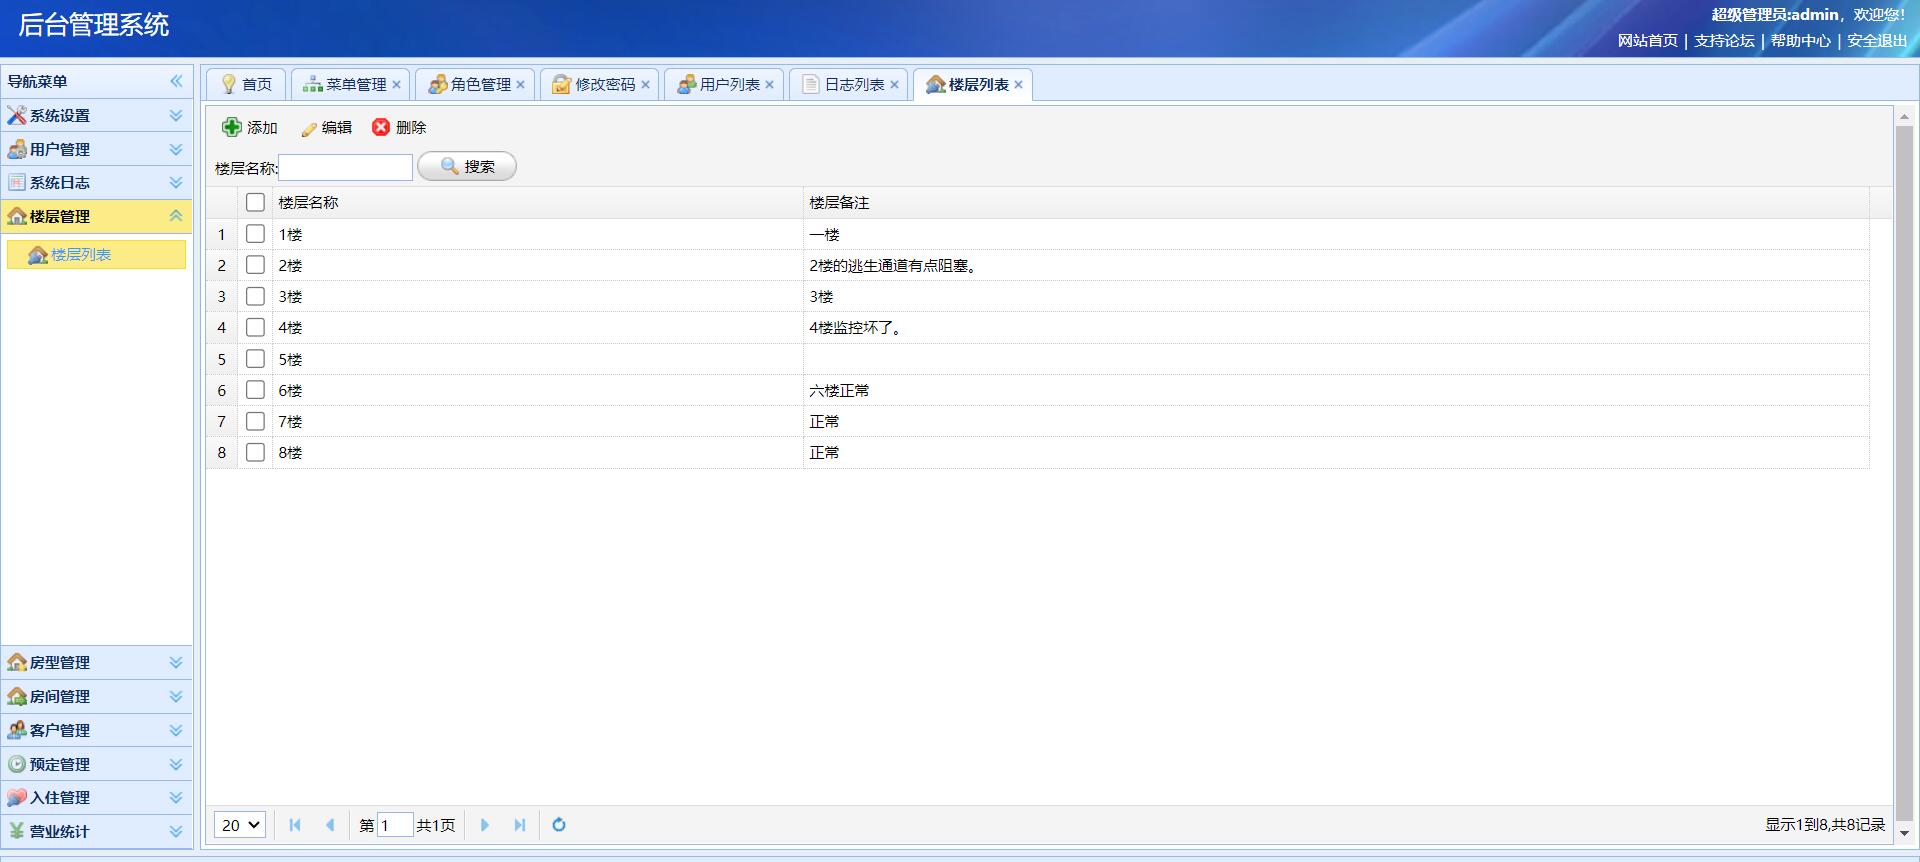This screenshot has height=862, width=1920.
Task: Click the page number input field
Action: [395, 825]
